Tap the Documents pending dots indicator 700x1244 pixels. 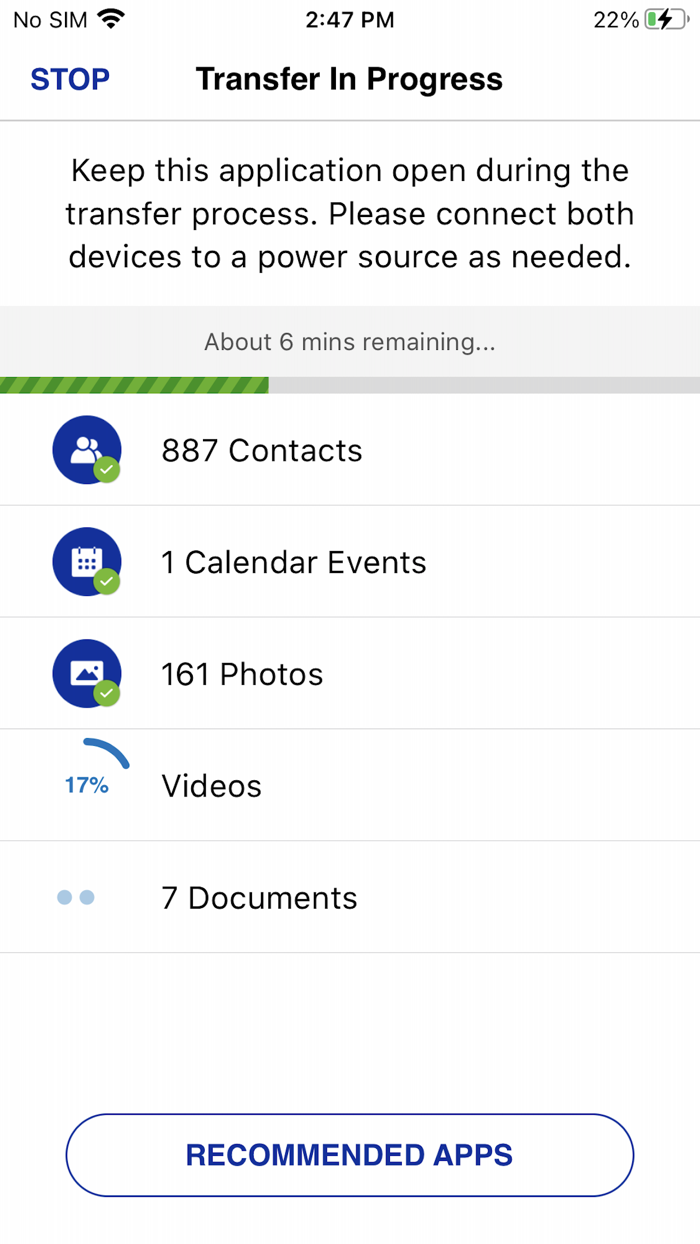pos(76,898)
